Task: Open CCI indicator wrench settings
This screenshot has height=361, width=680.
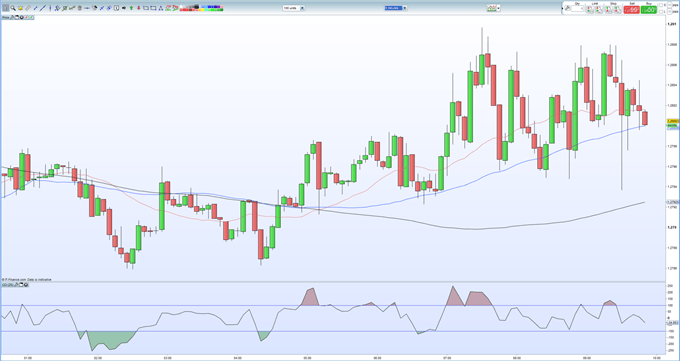Action: coord(16,285)
